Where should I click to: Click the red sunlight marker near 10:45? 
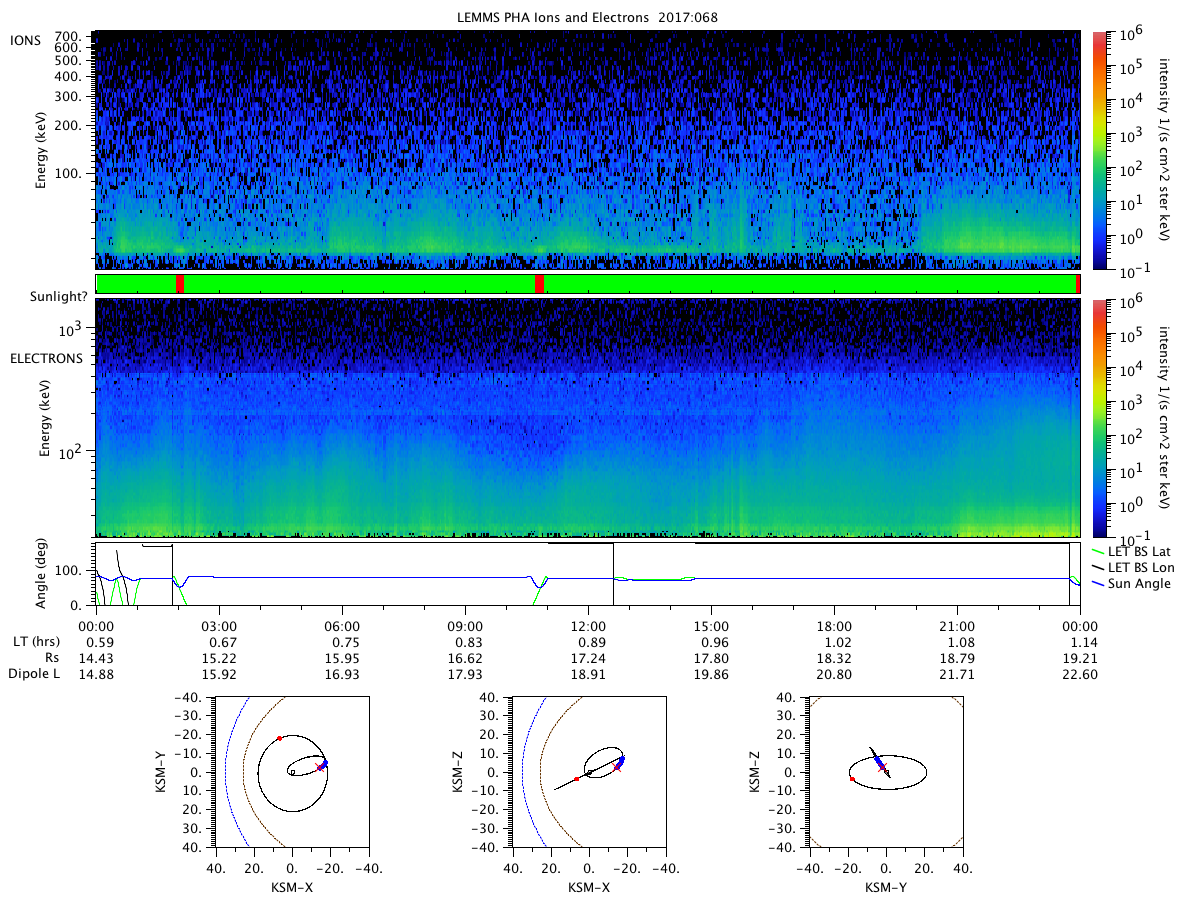tap(540, 284)
